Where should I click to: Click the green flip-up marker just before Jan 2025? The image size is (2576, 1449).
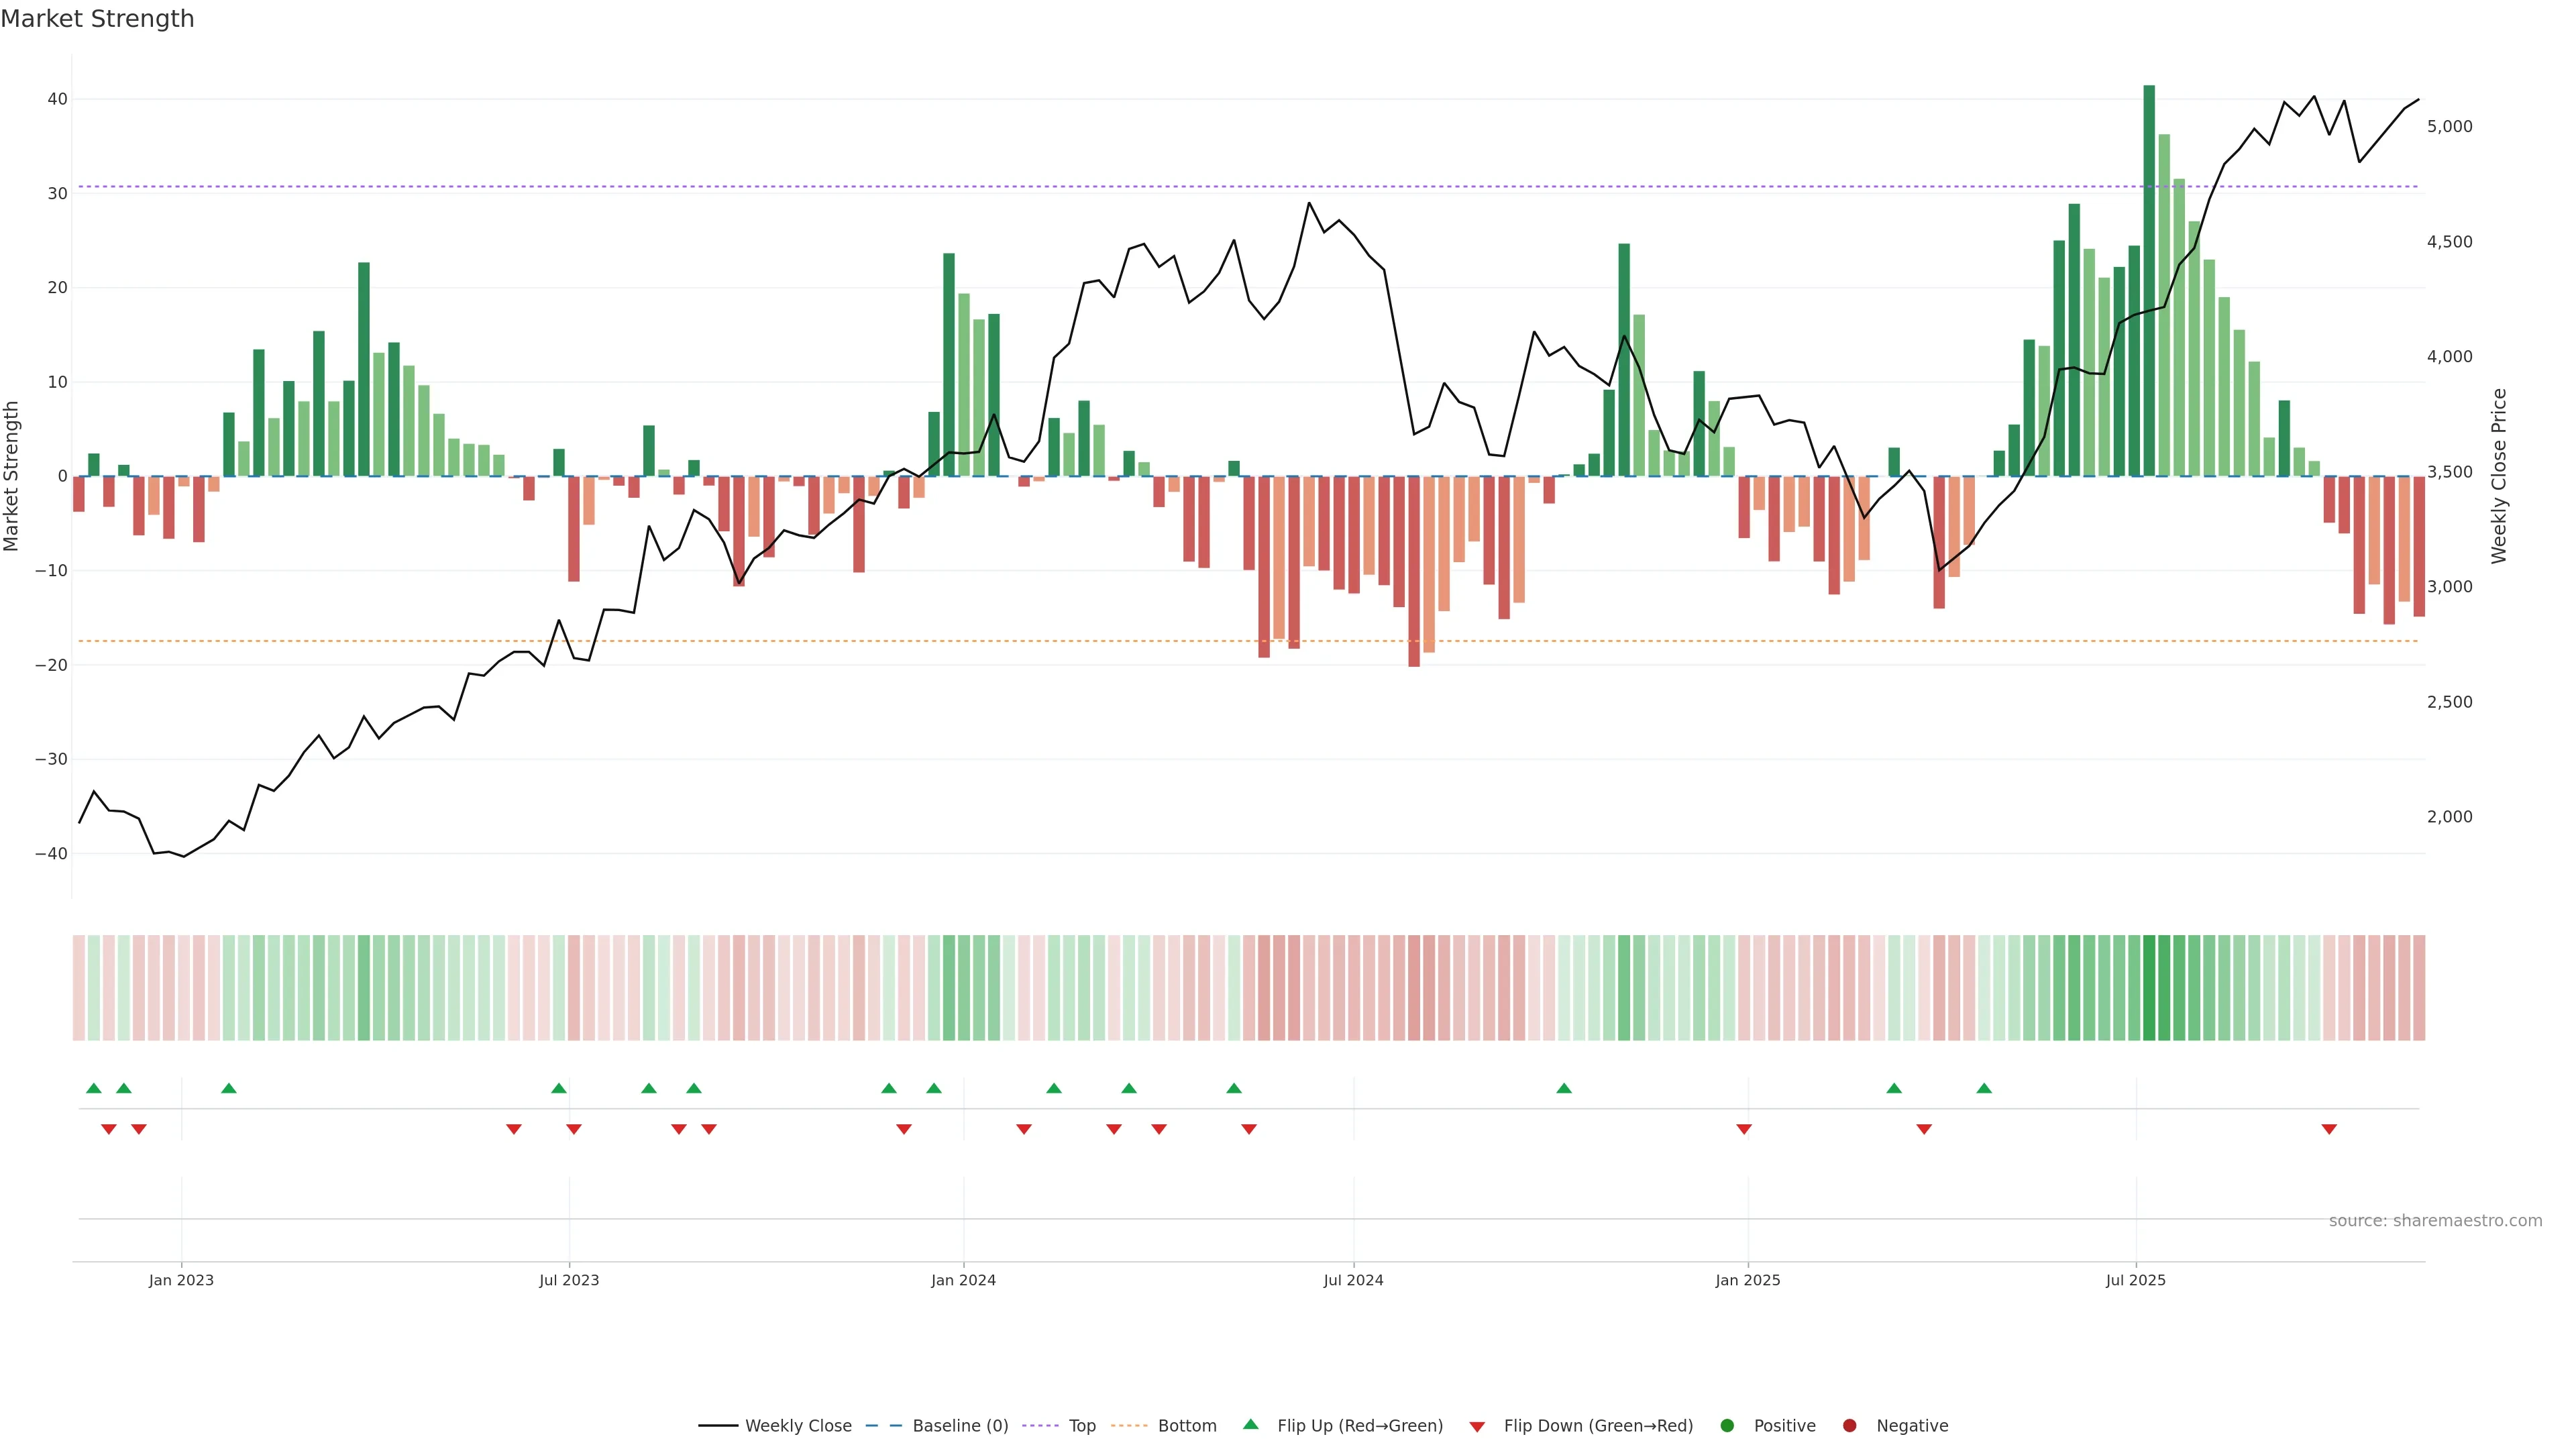tap(1564, 1088)
